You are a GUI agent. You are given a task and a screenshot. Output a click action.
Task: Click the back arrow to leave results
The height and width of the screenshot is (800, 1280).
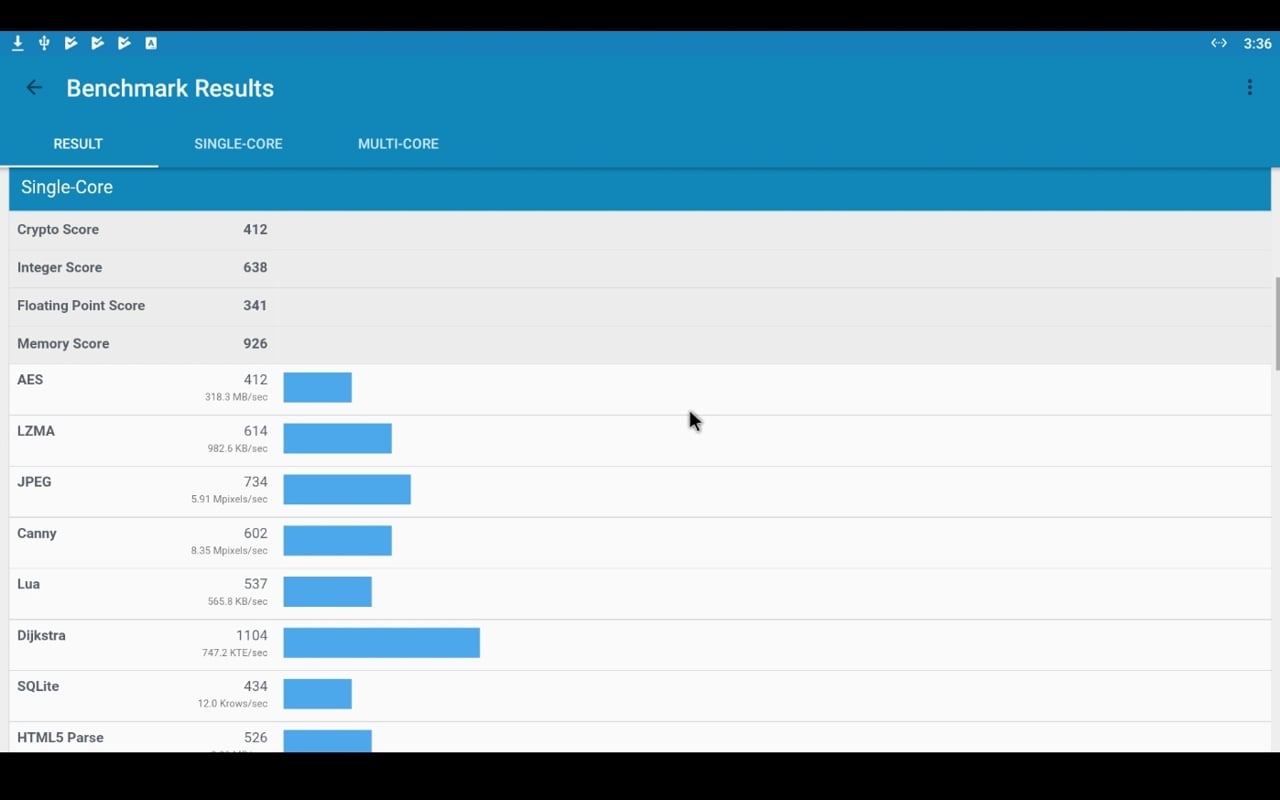click(x=34, y=87)
